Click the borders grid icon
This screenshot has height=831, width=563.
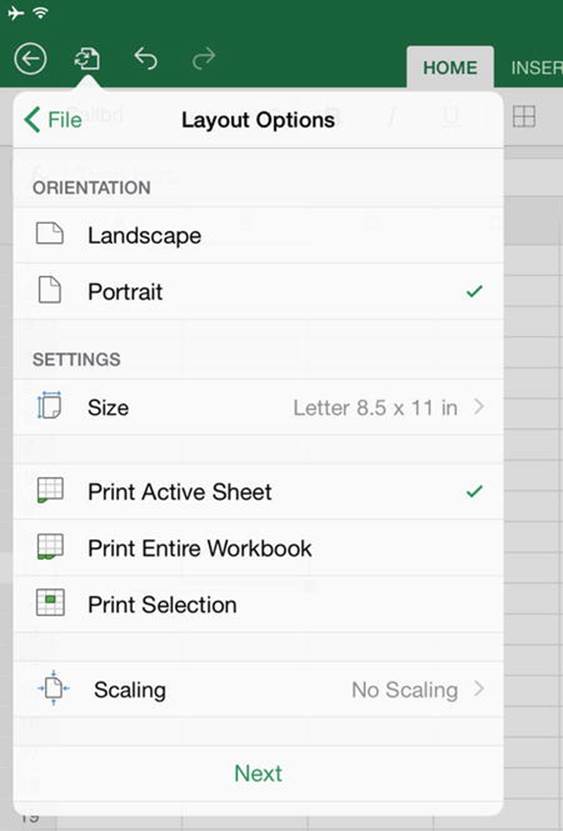[x=524, y=117]
